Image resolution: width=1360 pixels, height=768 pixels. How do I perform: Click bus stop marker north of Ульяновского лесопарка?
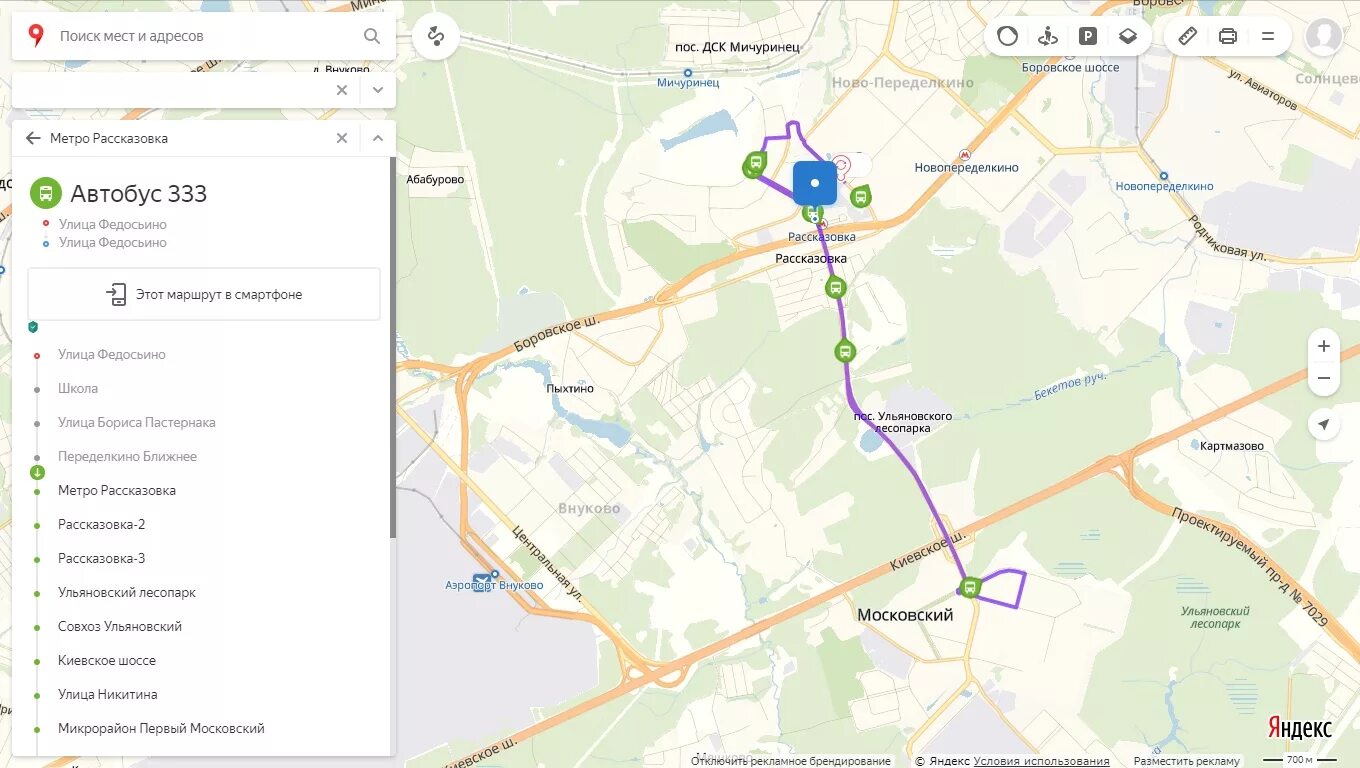point(845,352)
